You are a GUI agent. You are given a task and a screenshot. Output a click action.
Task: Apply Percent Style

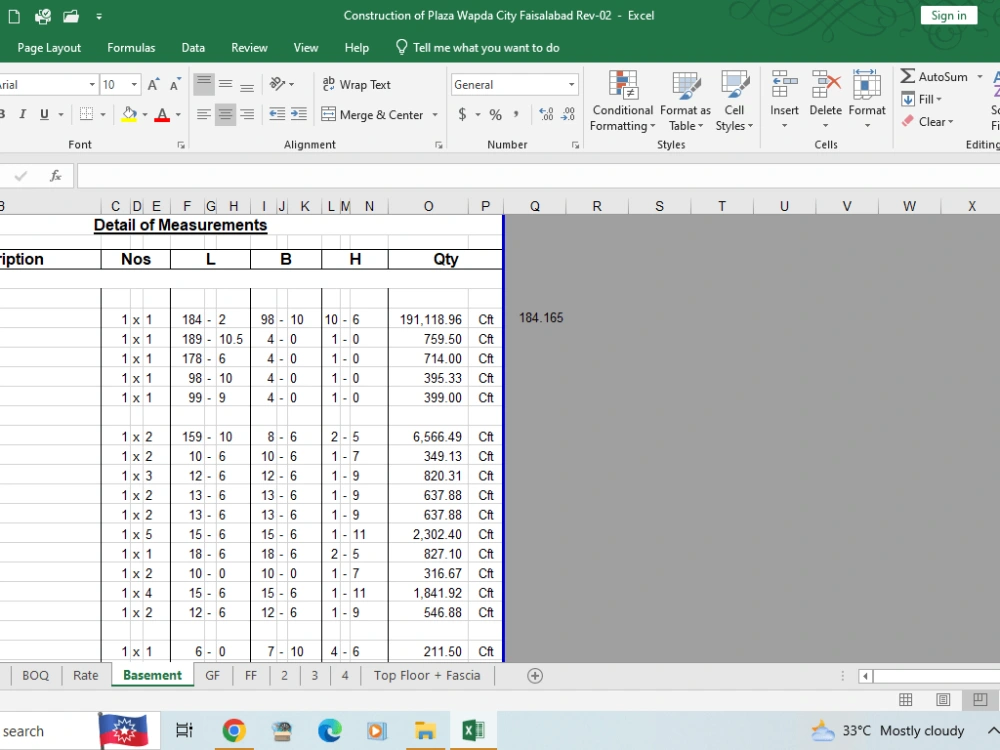pos(496,114)
